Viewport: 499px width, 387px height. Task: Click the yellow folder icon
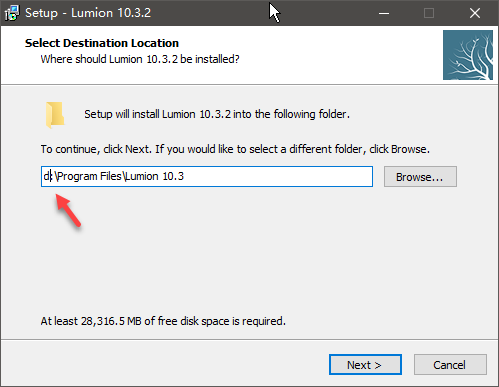(x=55, y=115)
